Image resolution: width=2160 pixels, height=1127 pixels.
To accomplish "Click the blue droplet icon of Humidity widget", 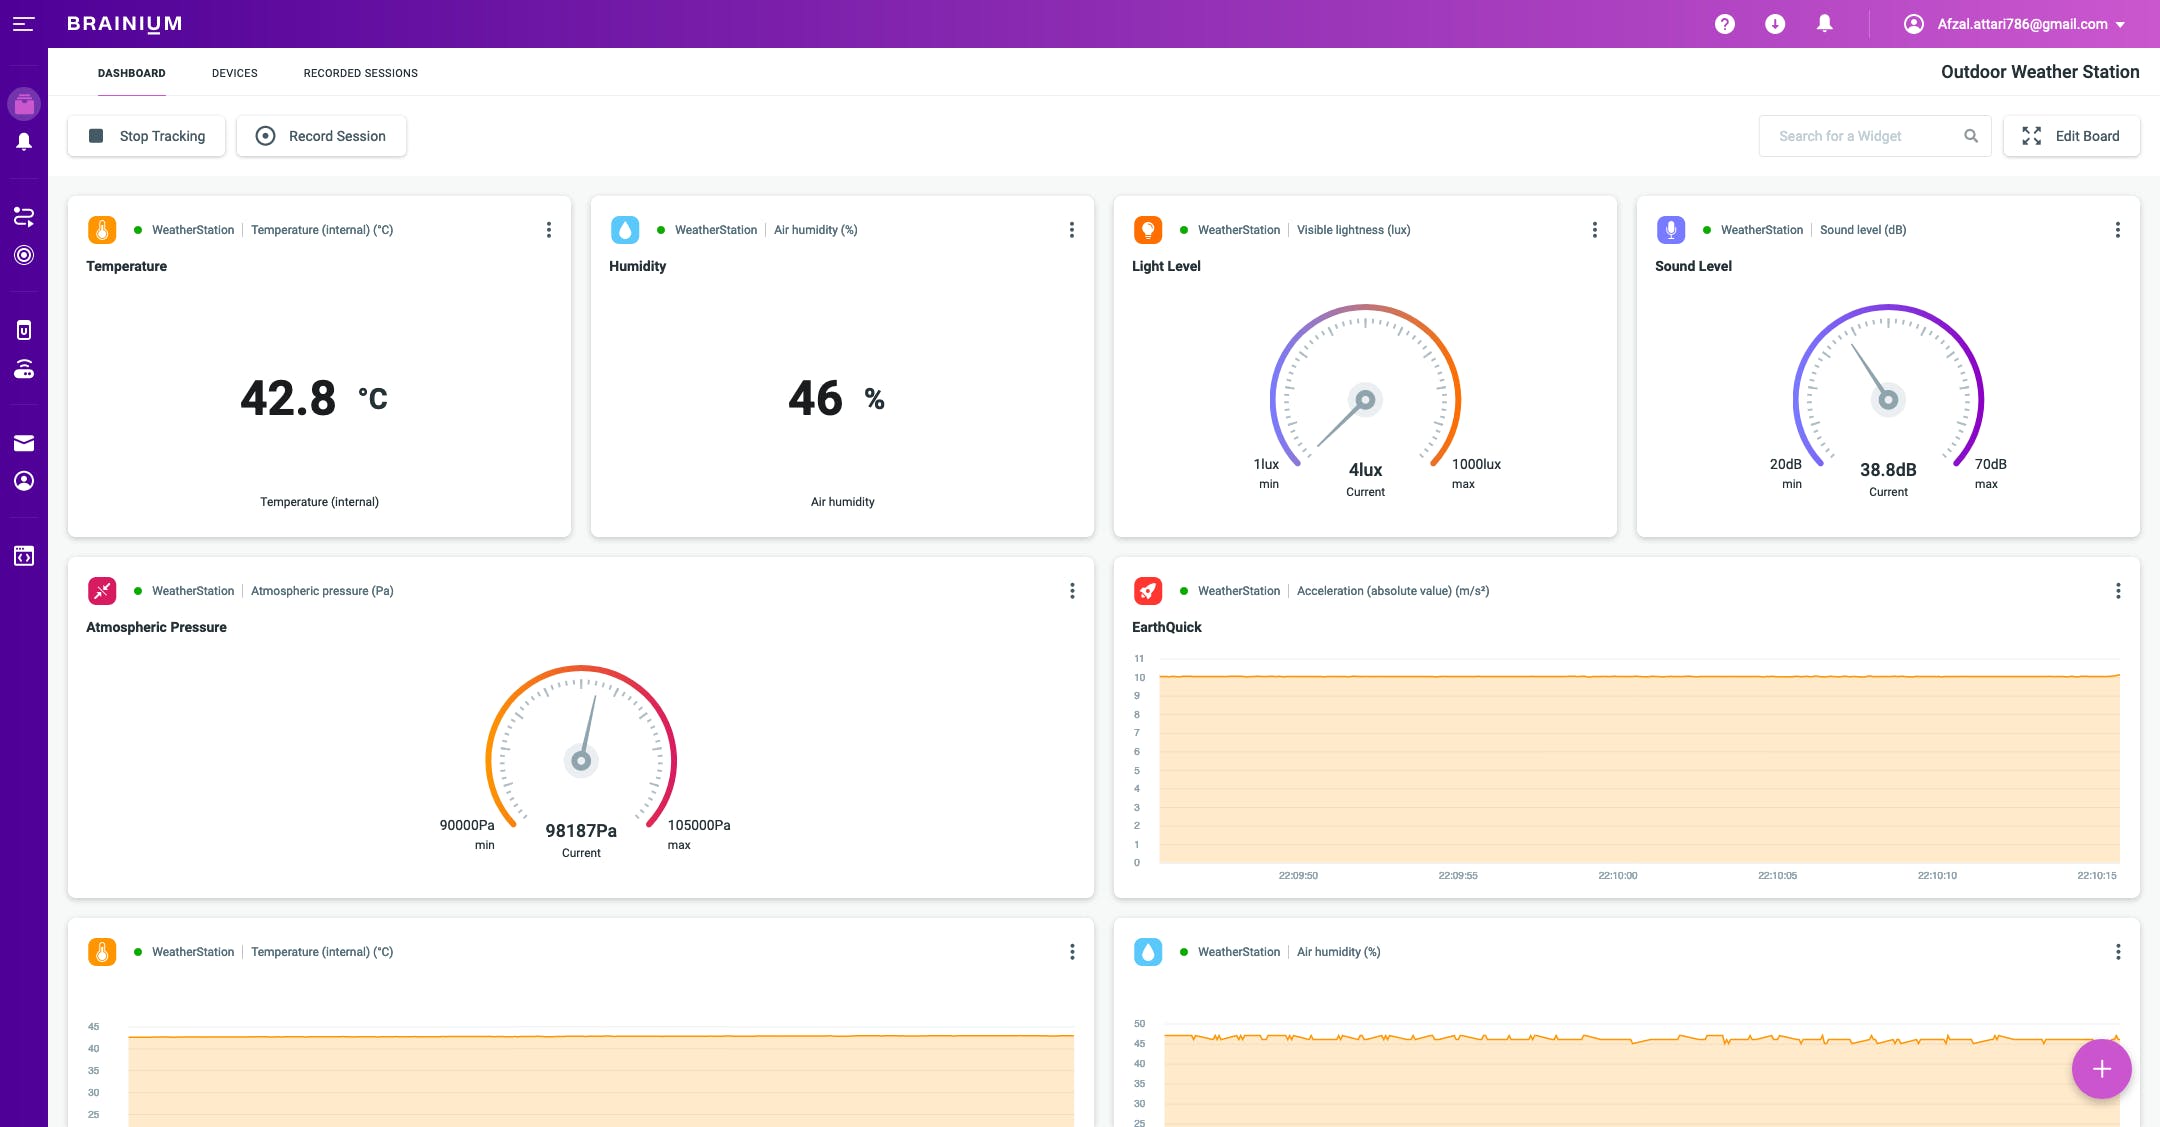I will 625,230.
